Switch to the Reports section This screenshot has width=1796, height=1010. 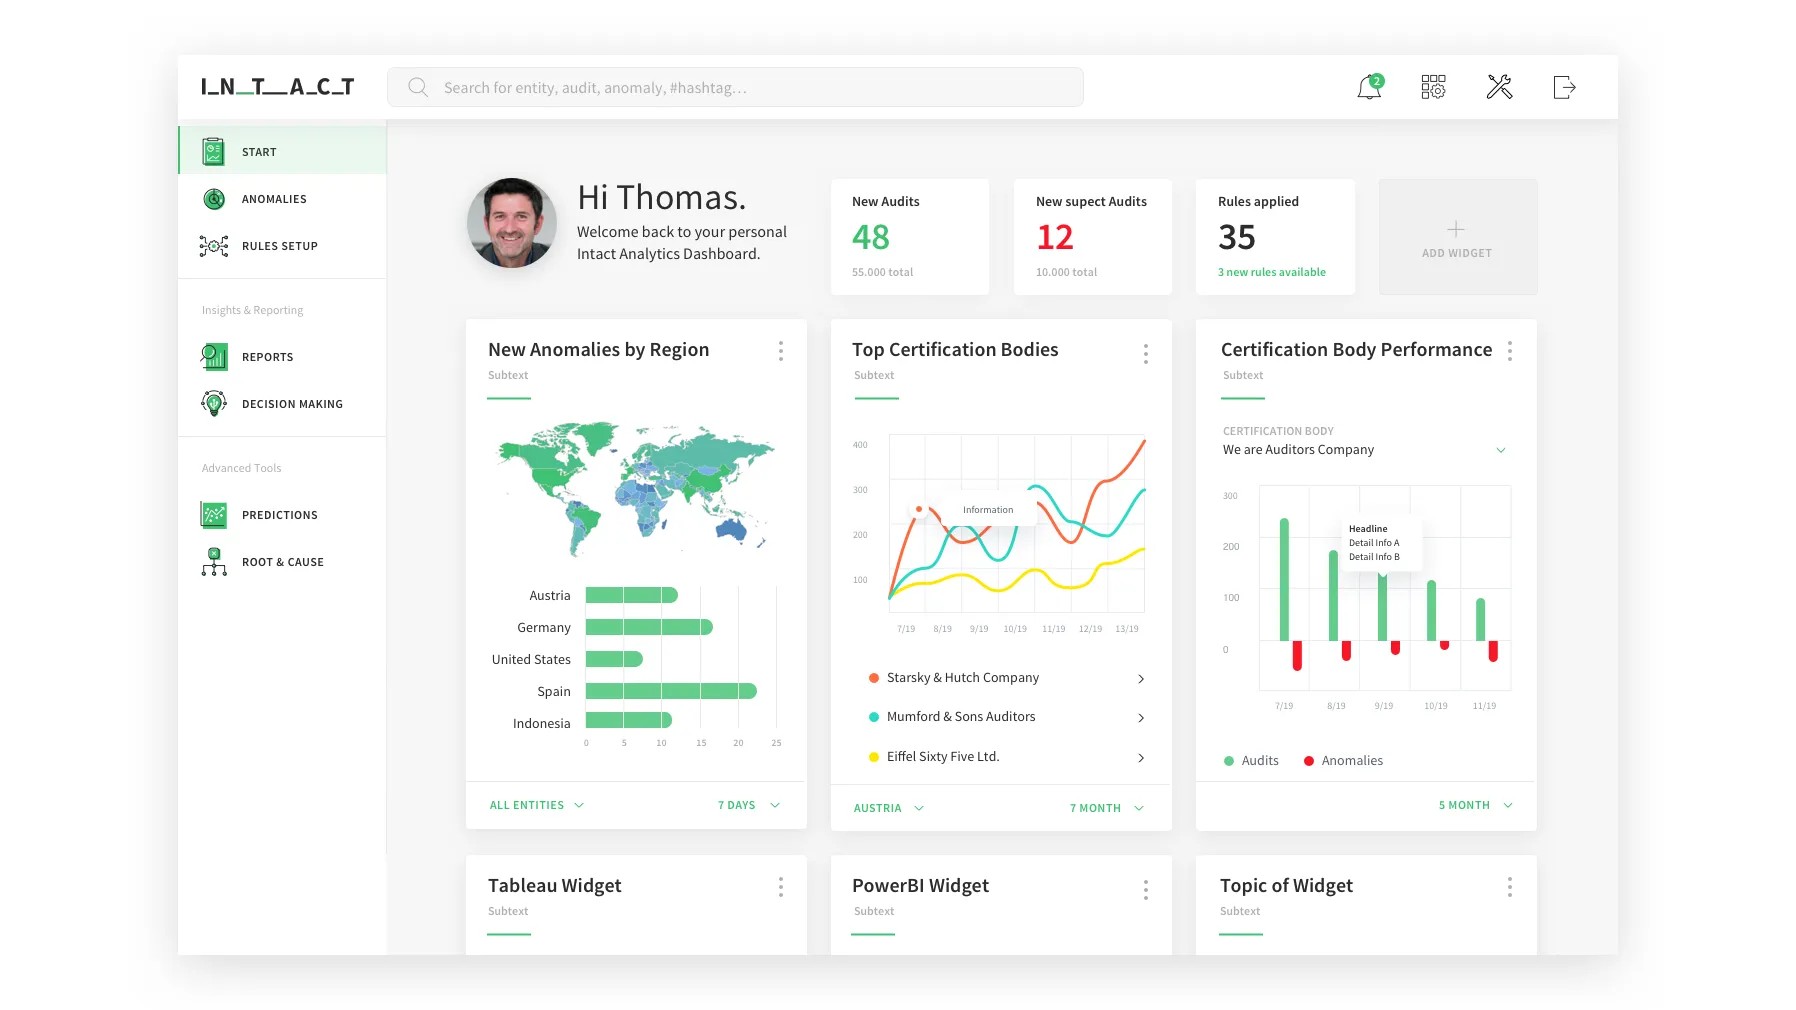tap(267, 356)
